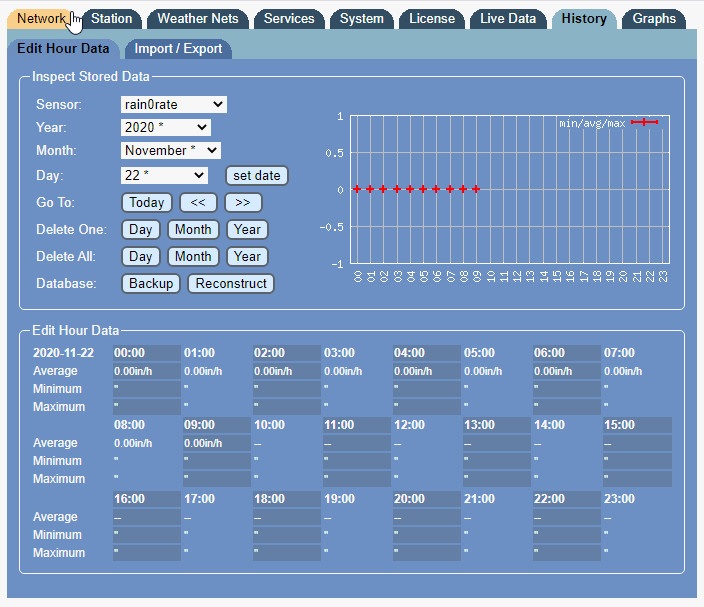Click the 00:00 Average value field

pyautogui.click(x=147, y=371)
